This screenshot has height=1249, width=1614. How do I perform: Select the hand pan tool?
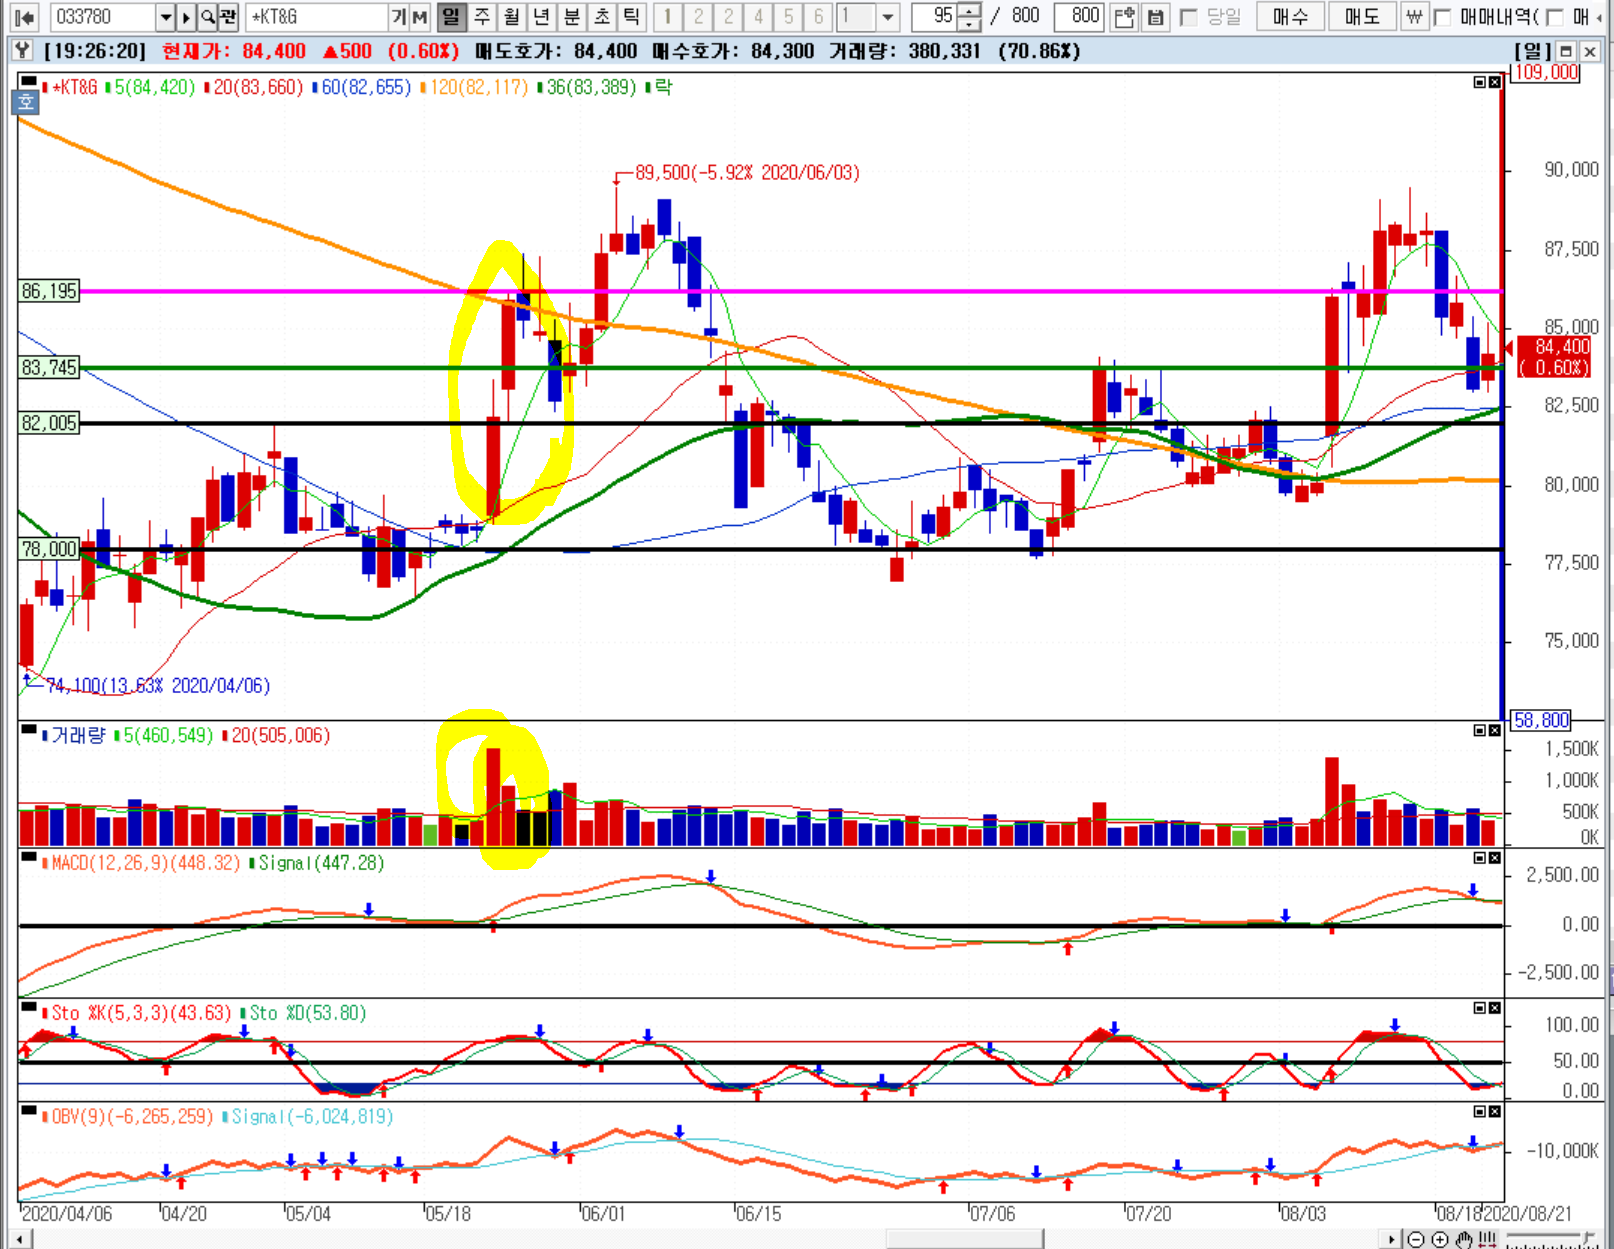pyautogui.click(x=1465, y=1240)
